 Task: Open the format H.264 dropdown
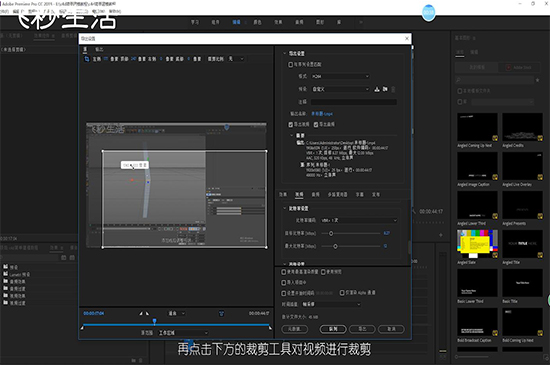coord(340,76)
